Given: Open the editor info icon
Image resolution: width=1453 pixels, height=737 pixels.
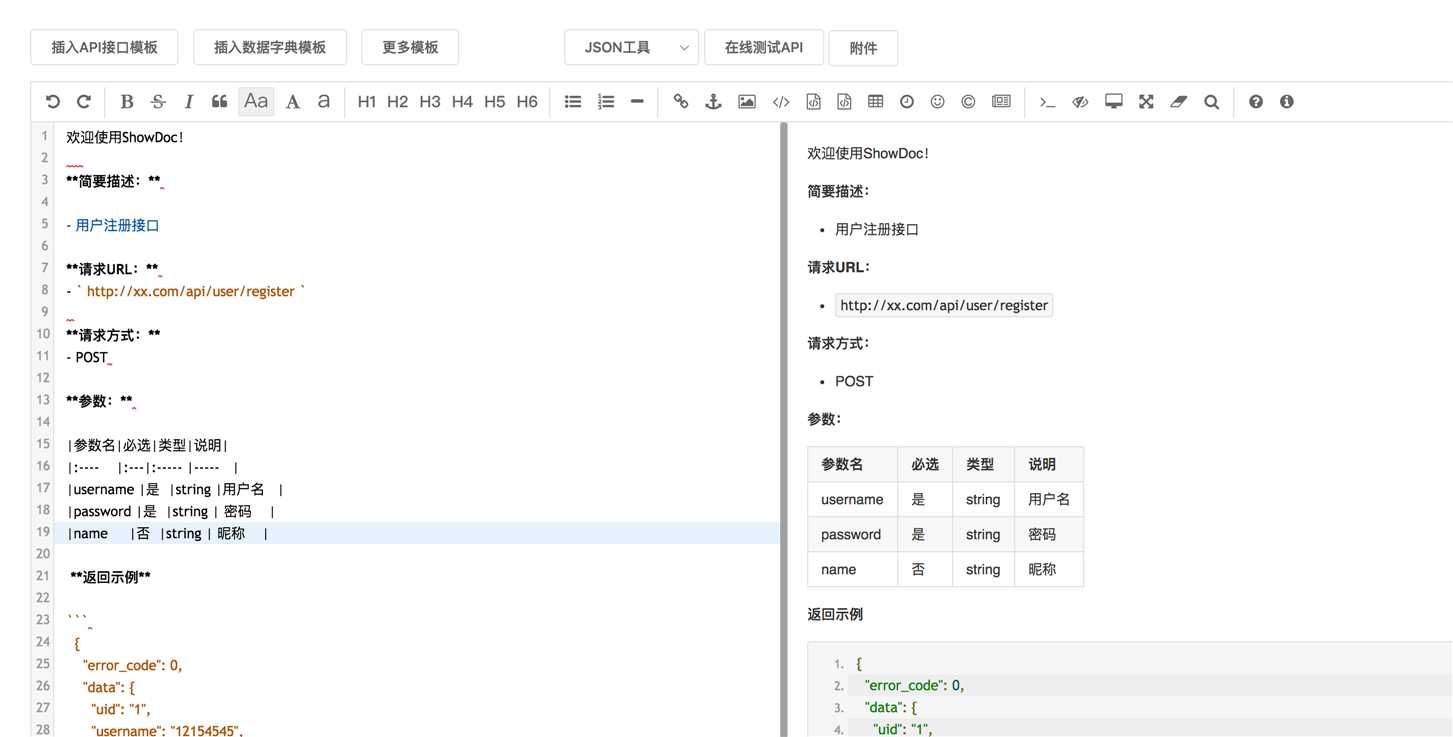Looking at the screenshot, I should pos(1287,101).
